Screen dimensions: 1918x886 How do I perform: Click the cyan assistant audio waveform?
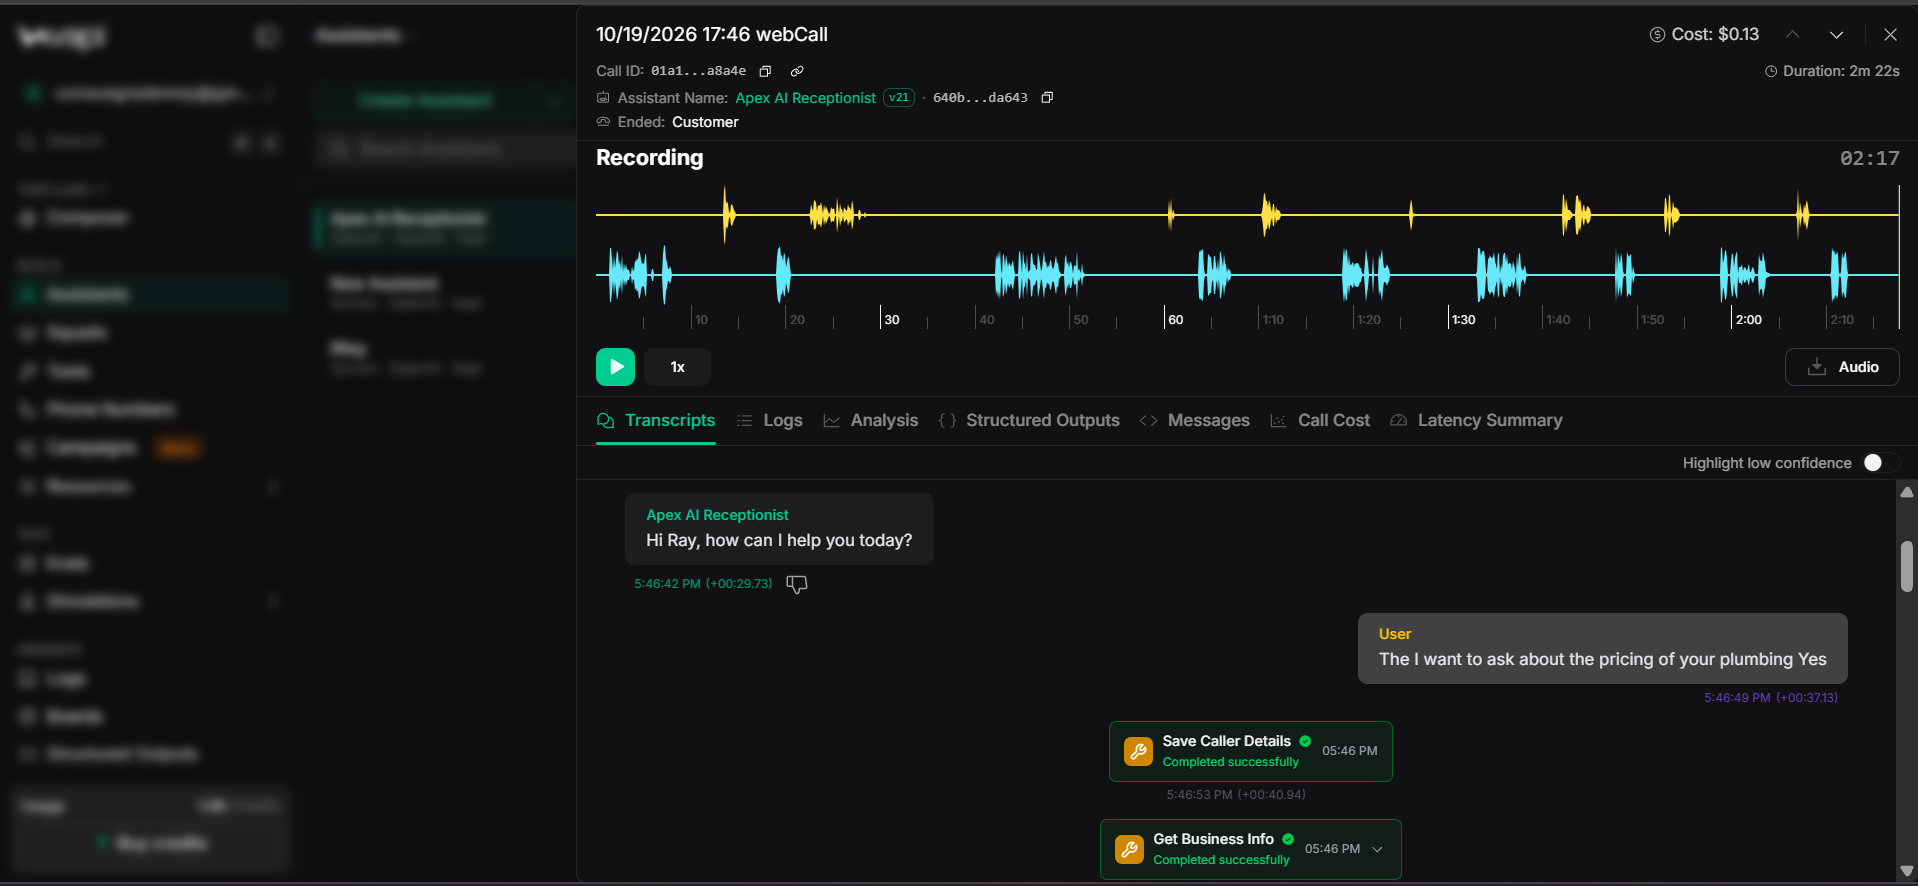(x=1247, y=274)
